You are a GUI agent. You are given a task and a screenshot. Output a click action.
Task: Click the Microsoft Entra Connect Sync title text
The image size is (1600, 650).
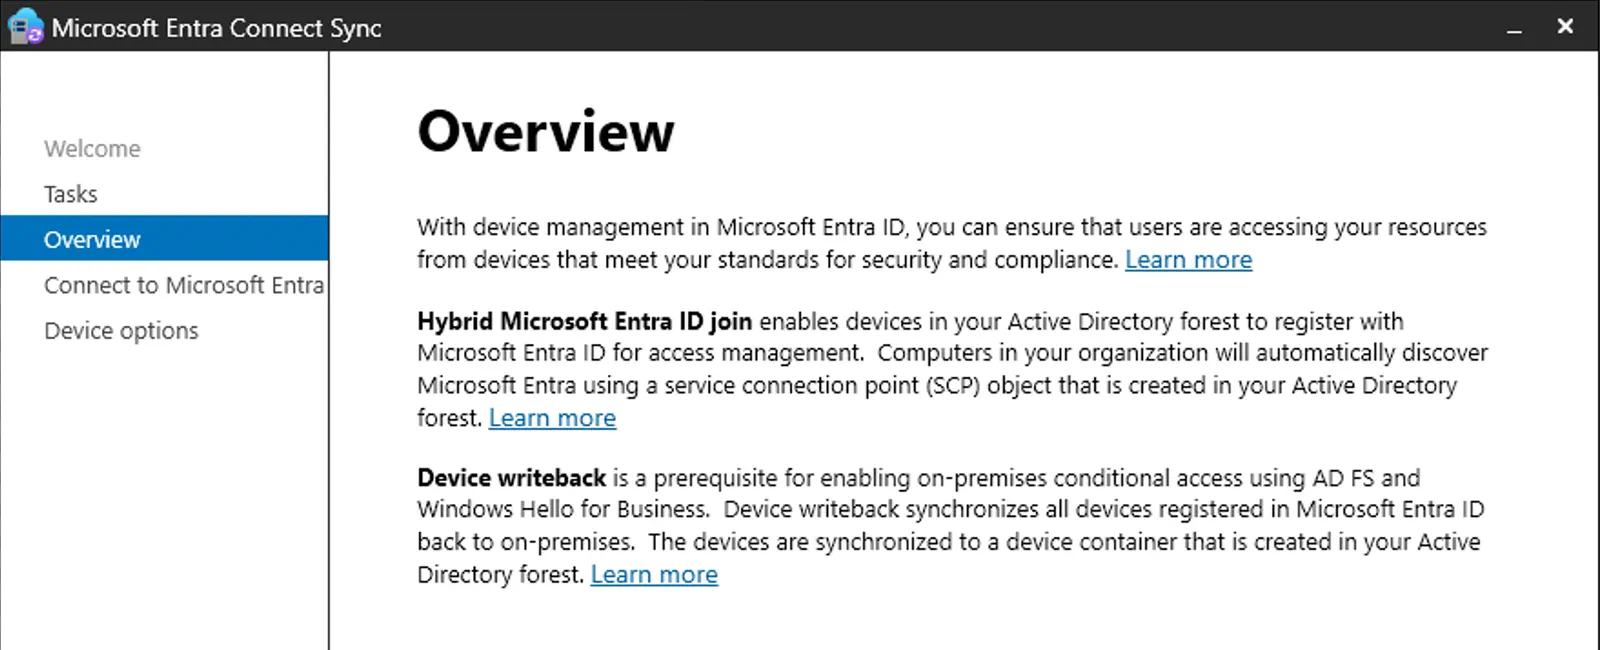217,28
